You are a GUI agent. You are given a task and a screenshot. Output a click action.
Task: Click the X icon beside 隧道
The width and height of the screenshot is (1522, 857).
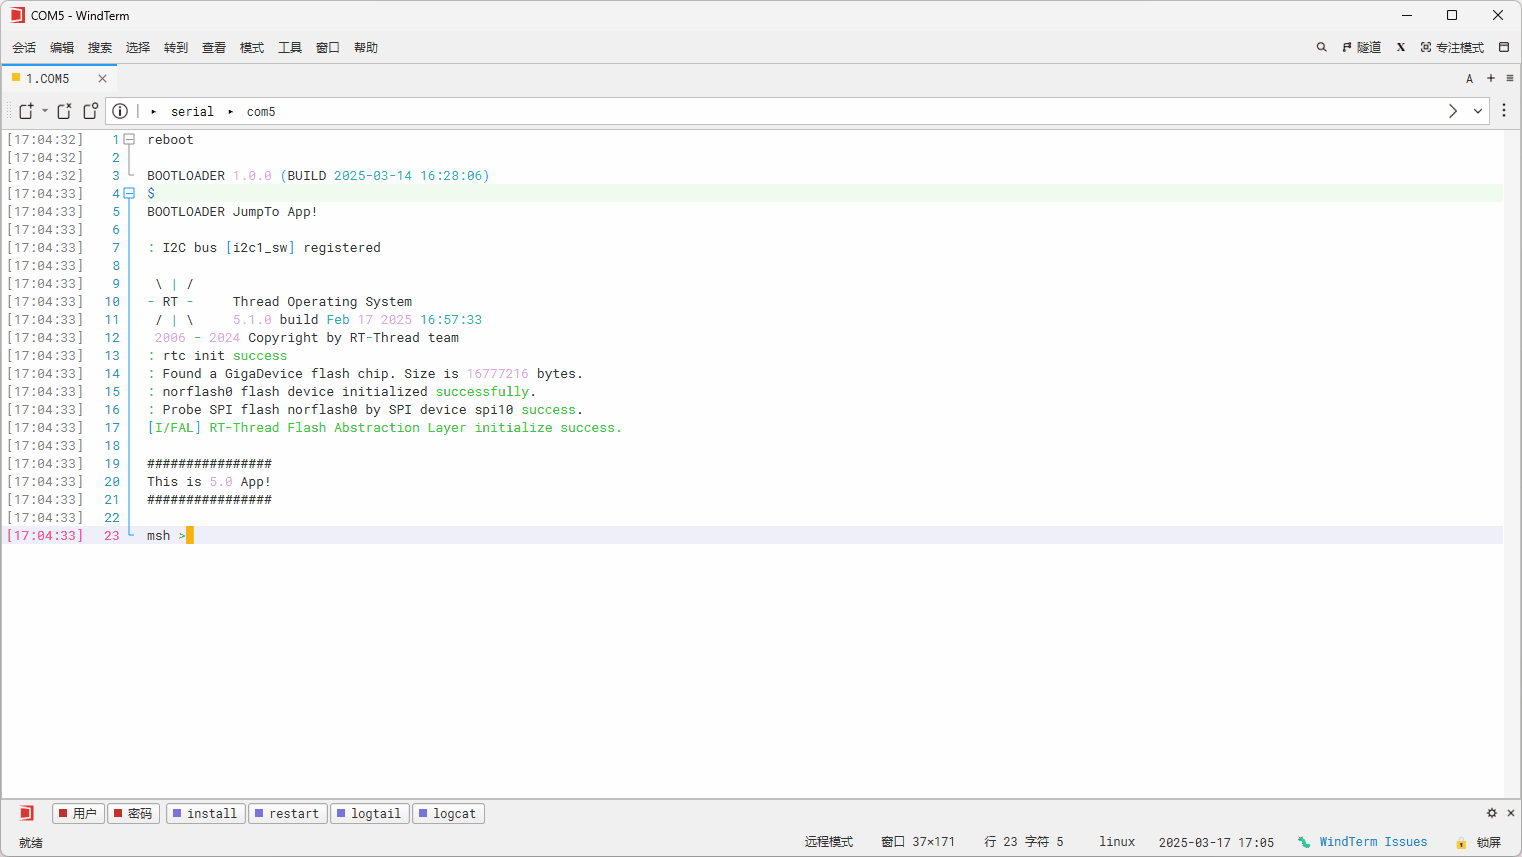pos(1400,47)
